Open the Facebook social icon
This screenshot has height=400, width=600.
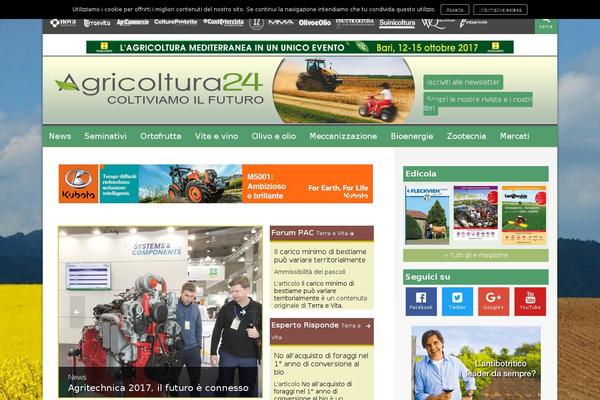tap(421, 302)
